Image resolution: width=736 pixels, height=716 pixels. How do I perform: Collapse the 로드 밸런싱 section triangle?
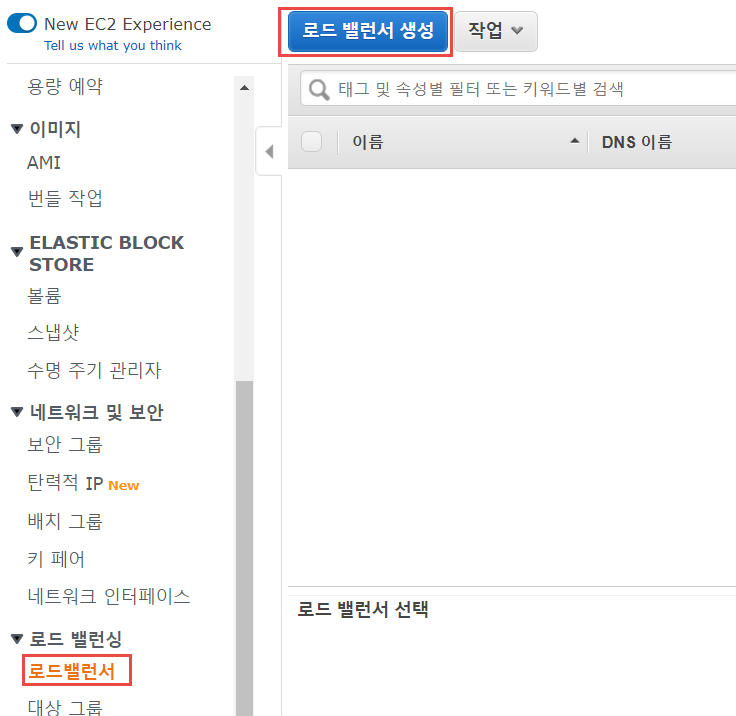point(17,639)
